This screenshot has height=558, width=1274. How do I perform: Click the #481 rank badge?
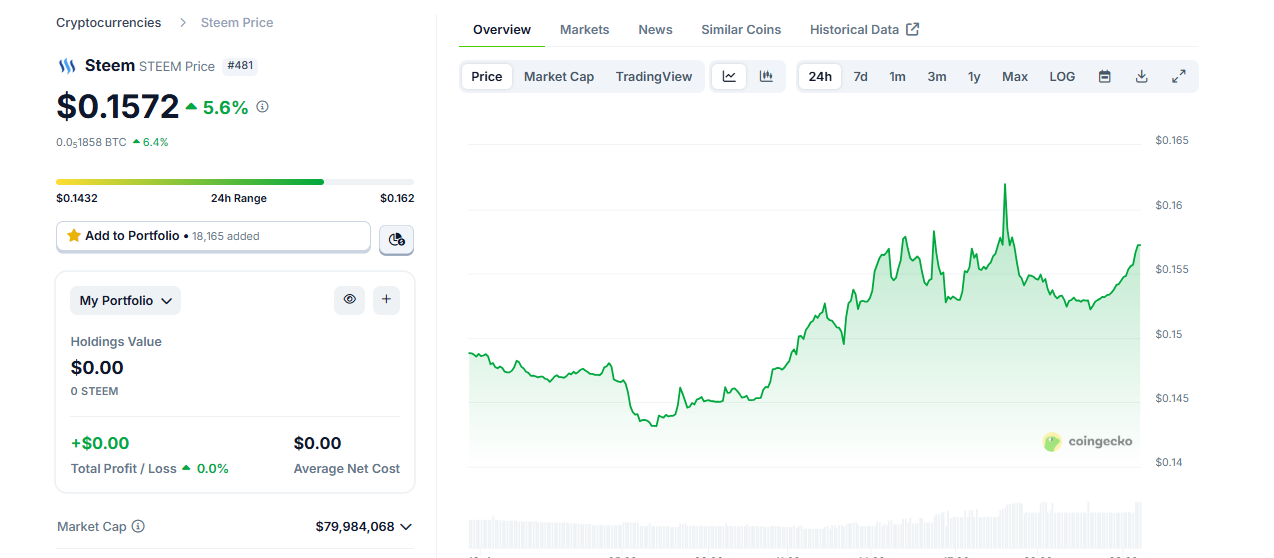pyautogui.click(x=239, y=65)
